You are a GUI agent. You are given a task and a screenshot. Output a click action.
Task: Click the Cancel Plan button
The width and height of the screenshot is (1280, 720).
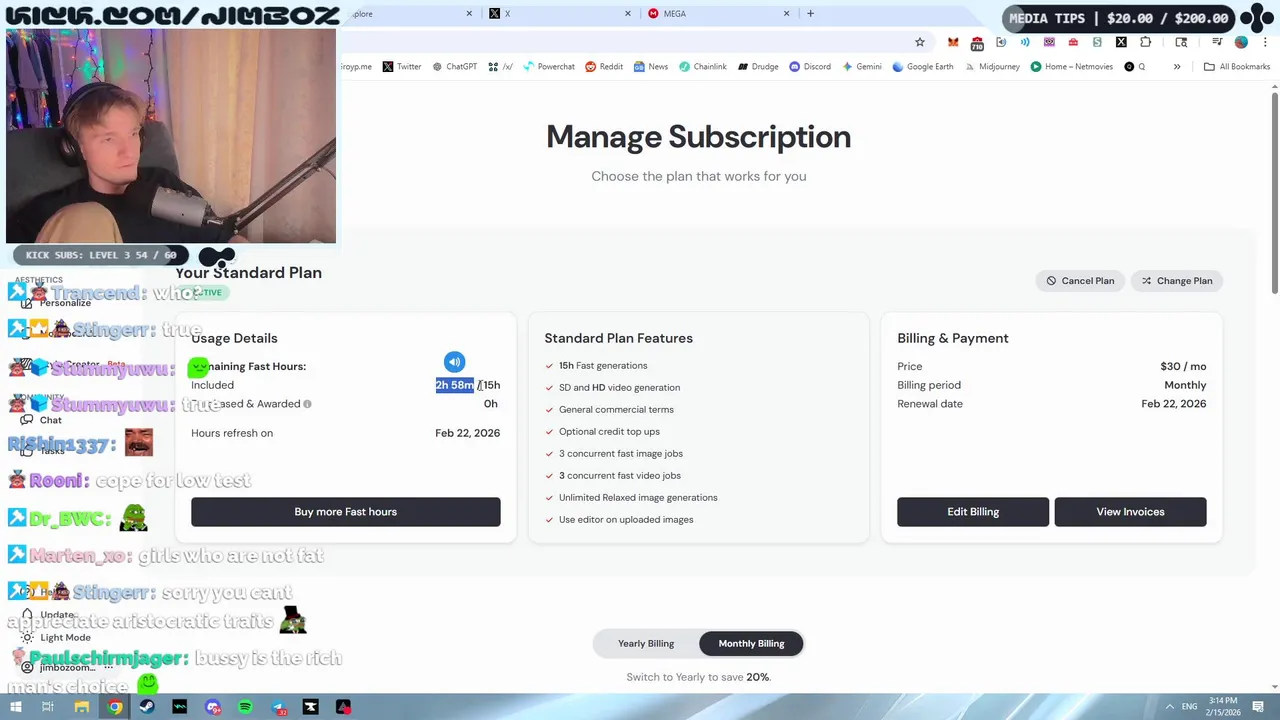[1080, 281]
